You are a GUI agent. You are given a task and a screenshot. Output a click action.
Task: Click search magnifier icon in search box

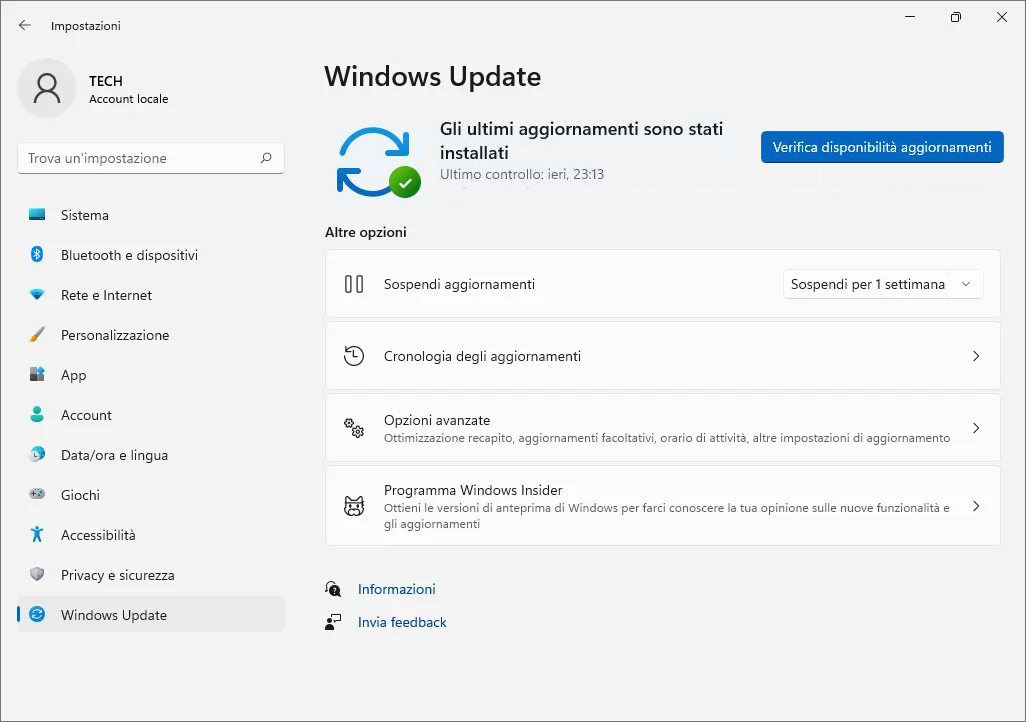266,158
